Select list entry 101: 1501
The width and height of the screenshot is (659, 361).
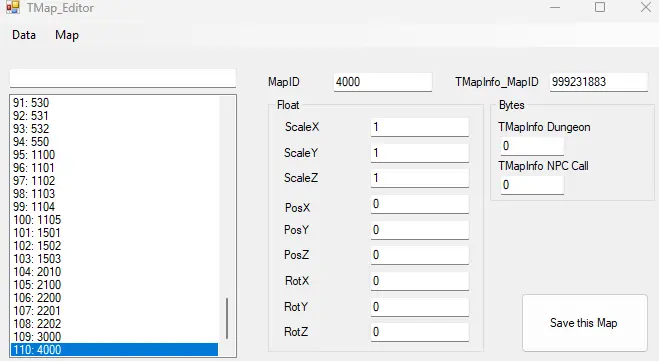point(114,233)
